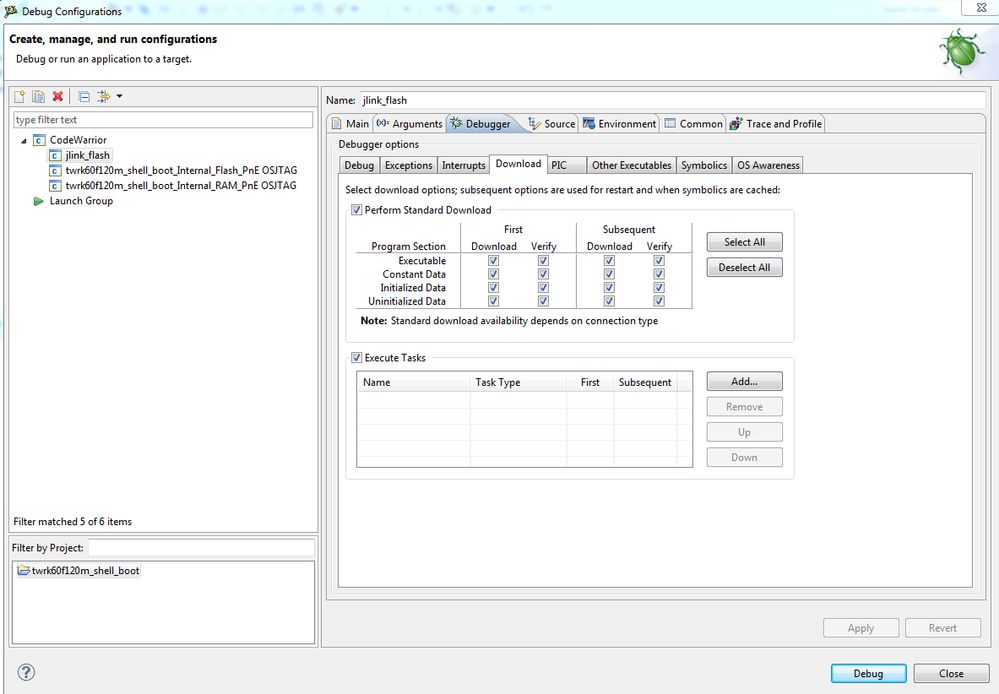The image size is (999, 694).
Task: Toggle the Execute Tasks checkbox
Action: (357, 358)
